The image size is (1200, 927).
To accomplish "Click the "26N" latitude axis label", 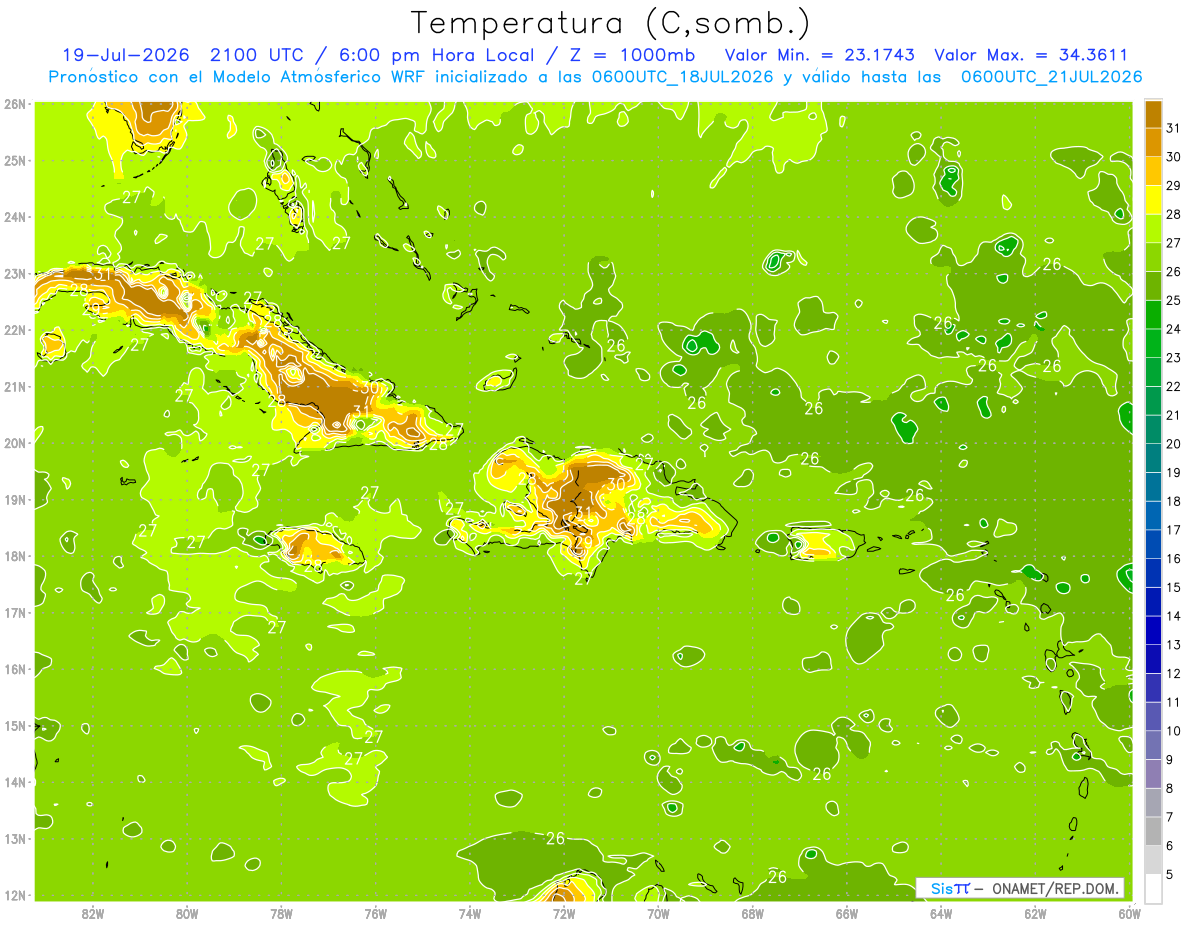I will pos(14,103).
